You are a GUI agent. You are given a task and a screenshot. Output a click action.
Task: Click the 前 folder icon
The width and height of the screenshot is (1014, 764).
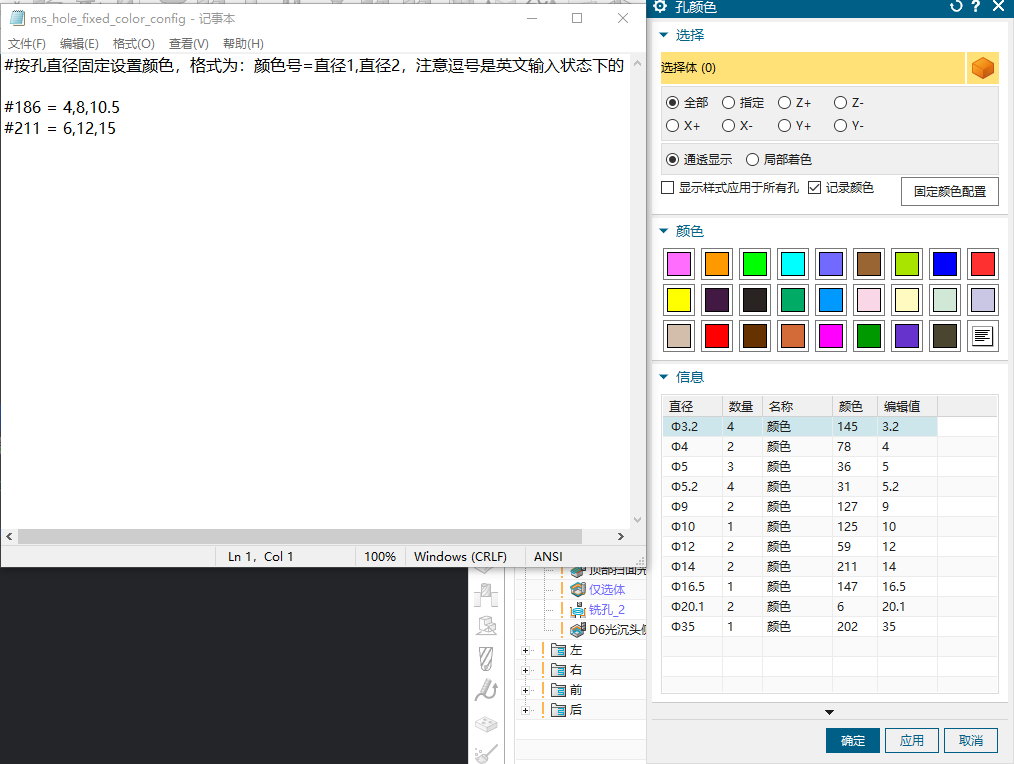[x=558, y=690]
